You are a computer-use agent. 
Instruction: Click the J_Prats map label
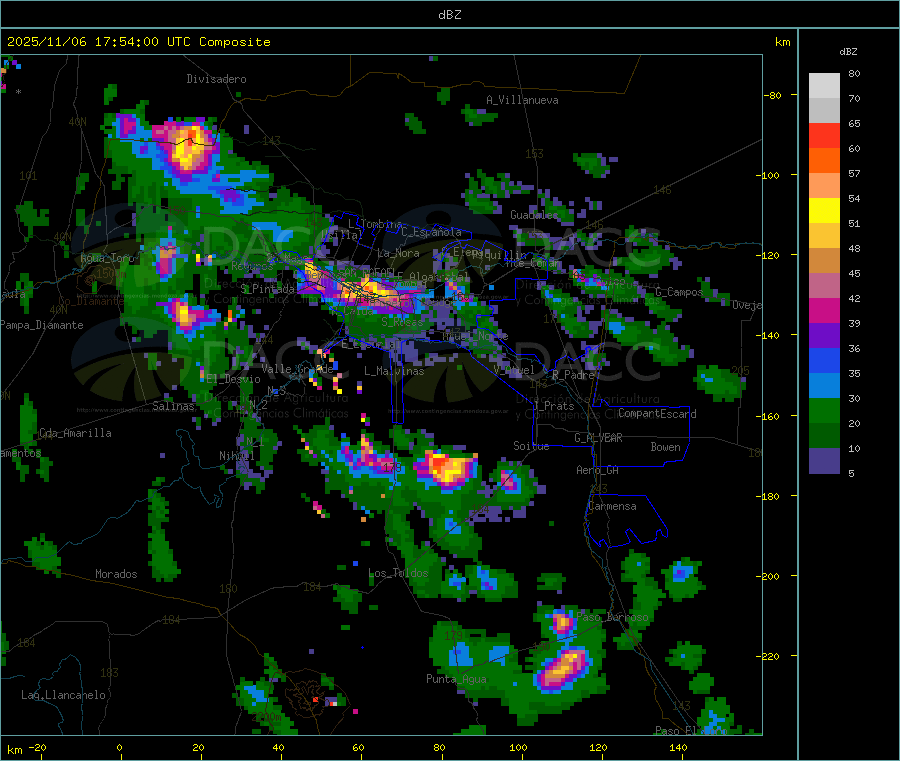point(555,406)
